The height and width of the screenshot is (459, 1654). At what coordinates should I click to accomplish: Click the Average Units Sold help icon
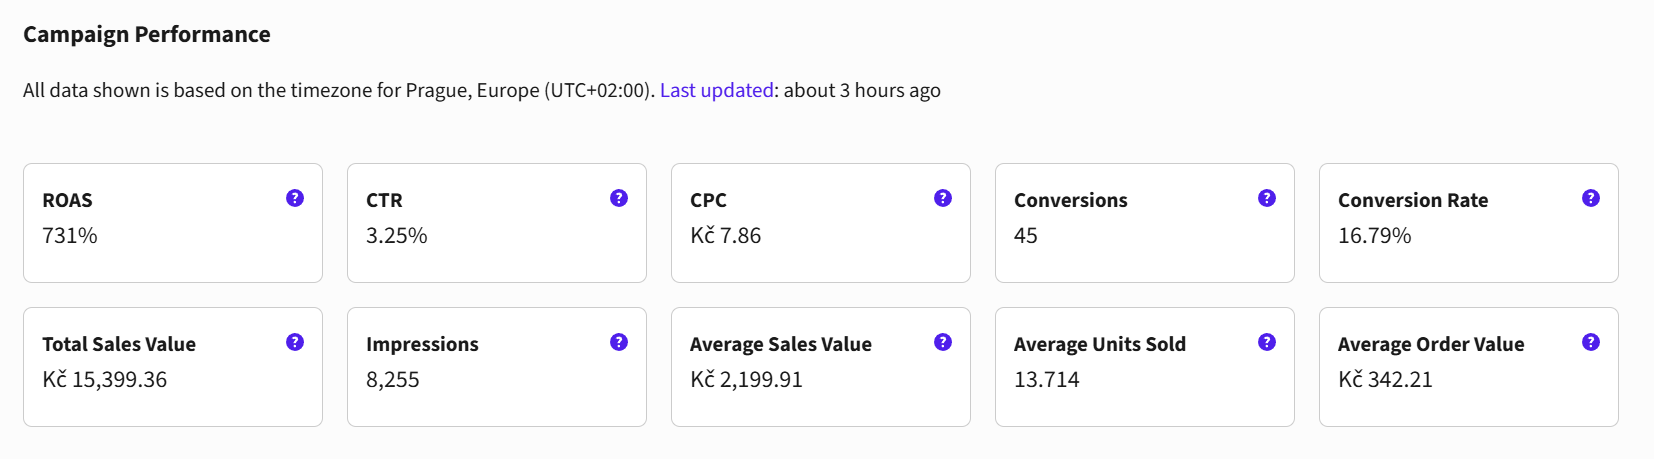coord(1267,342)
